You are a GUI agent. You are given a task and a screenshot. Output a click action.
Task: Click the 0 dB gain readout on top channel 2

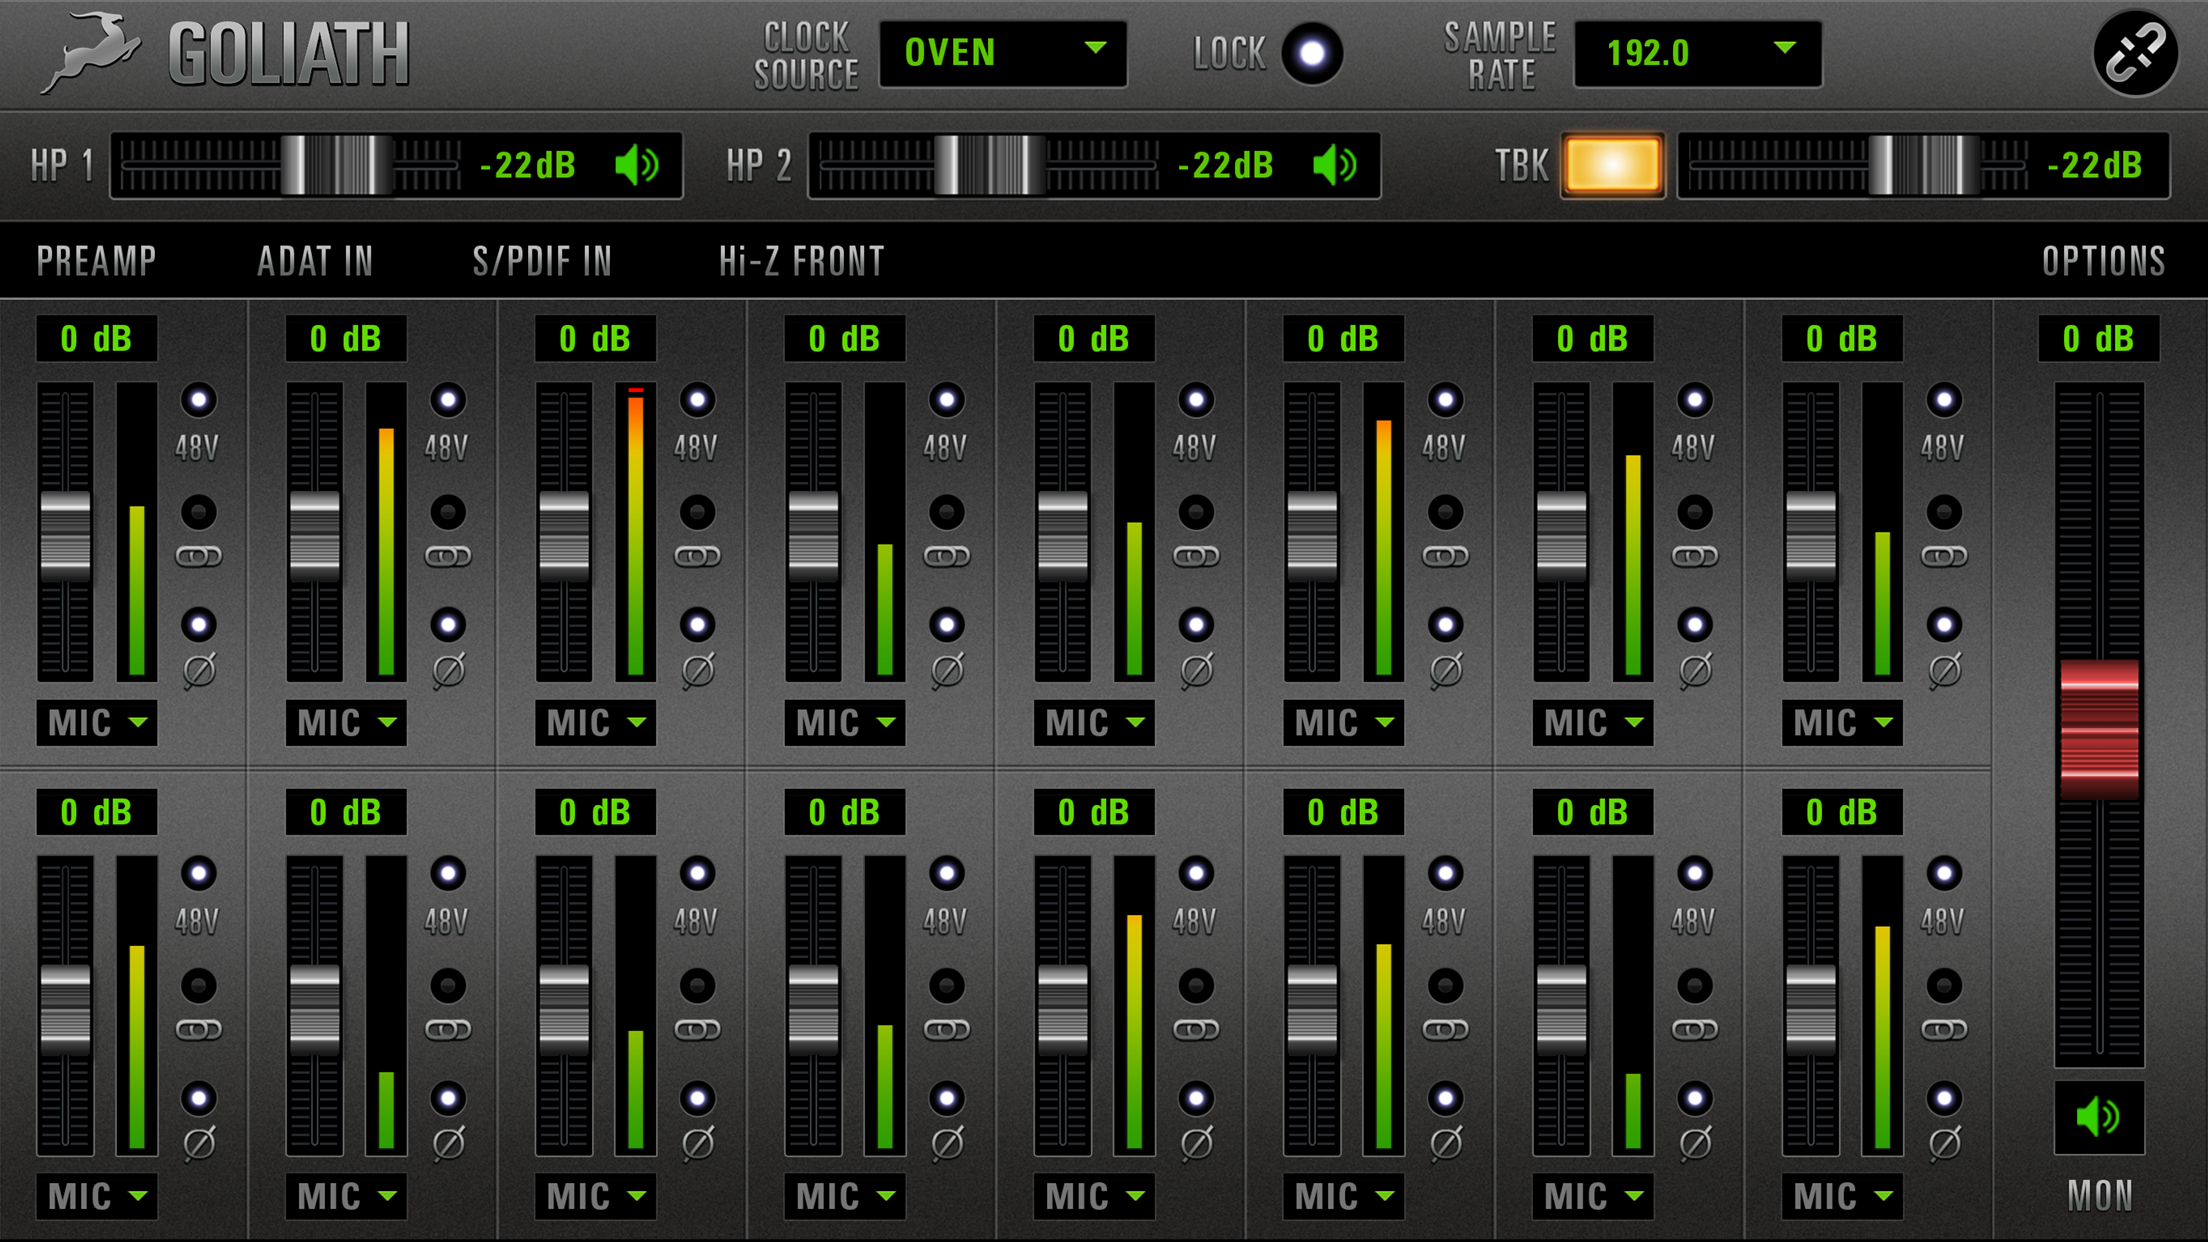(346, 339)
